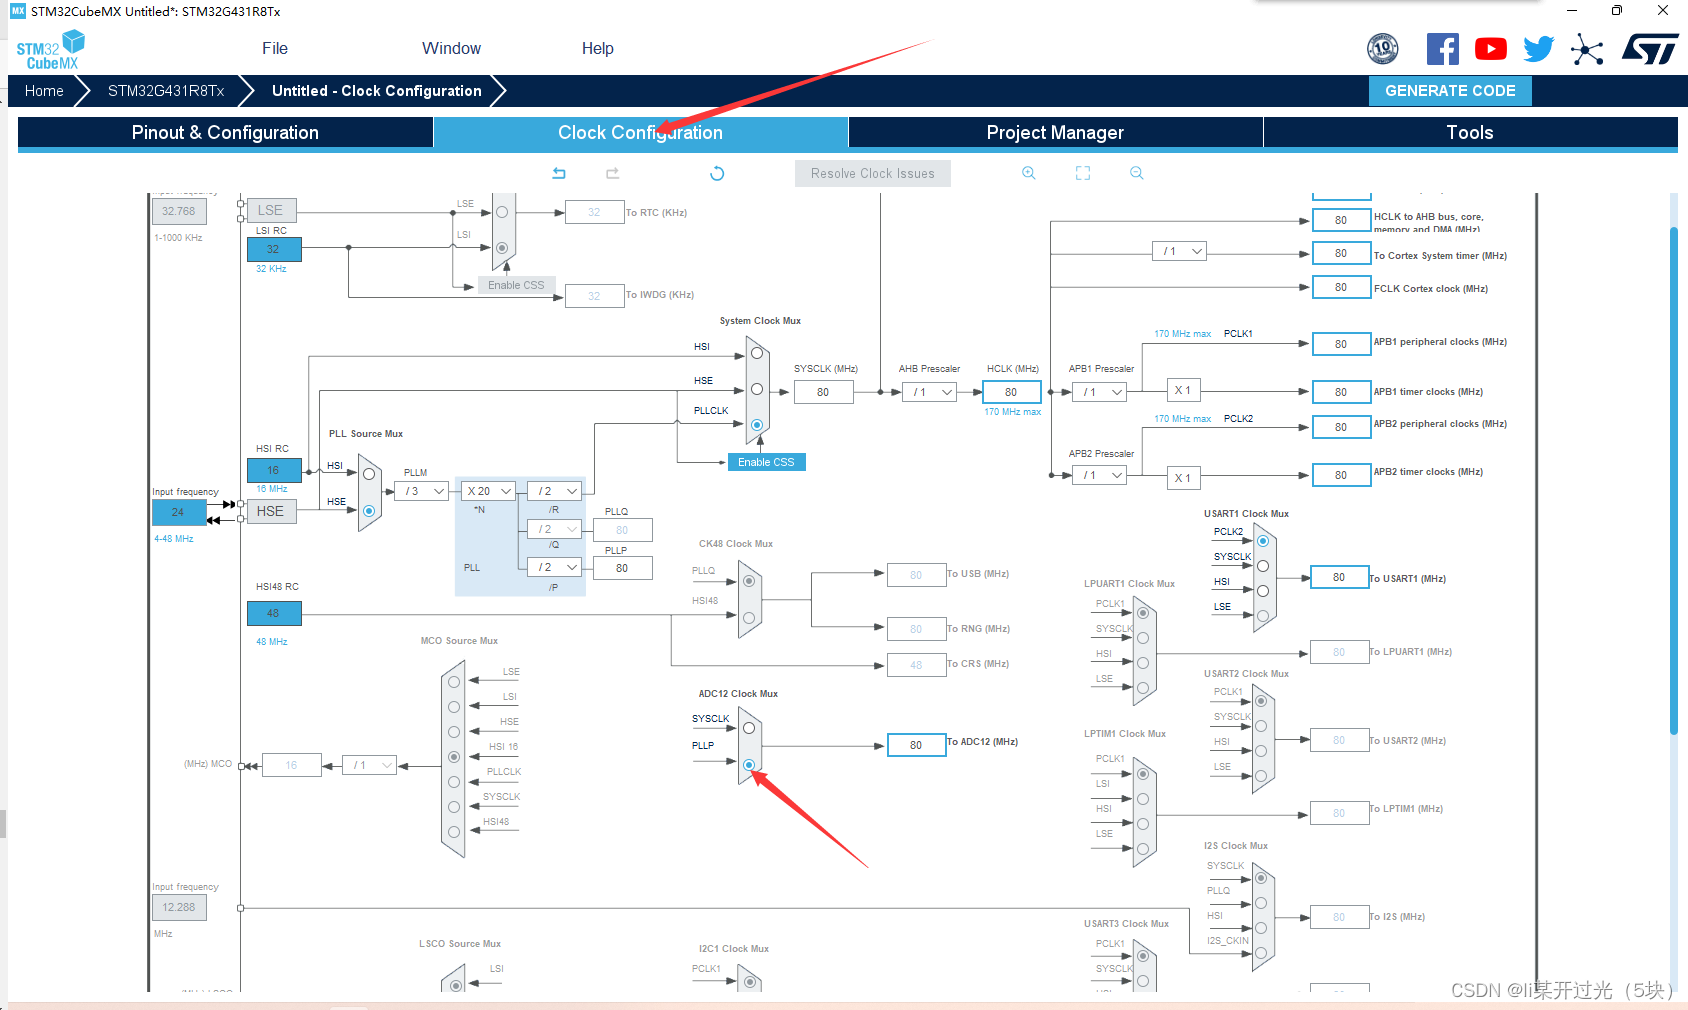Viewport: 1688px width, 1010px height.
Task: Click the HCLK (MHz) value field
Action: pos(1011,392)
